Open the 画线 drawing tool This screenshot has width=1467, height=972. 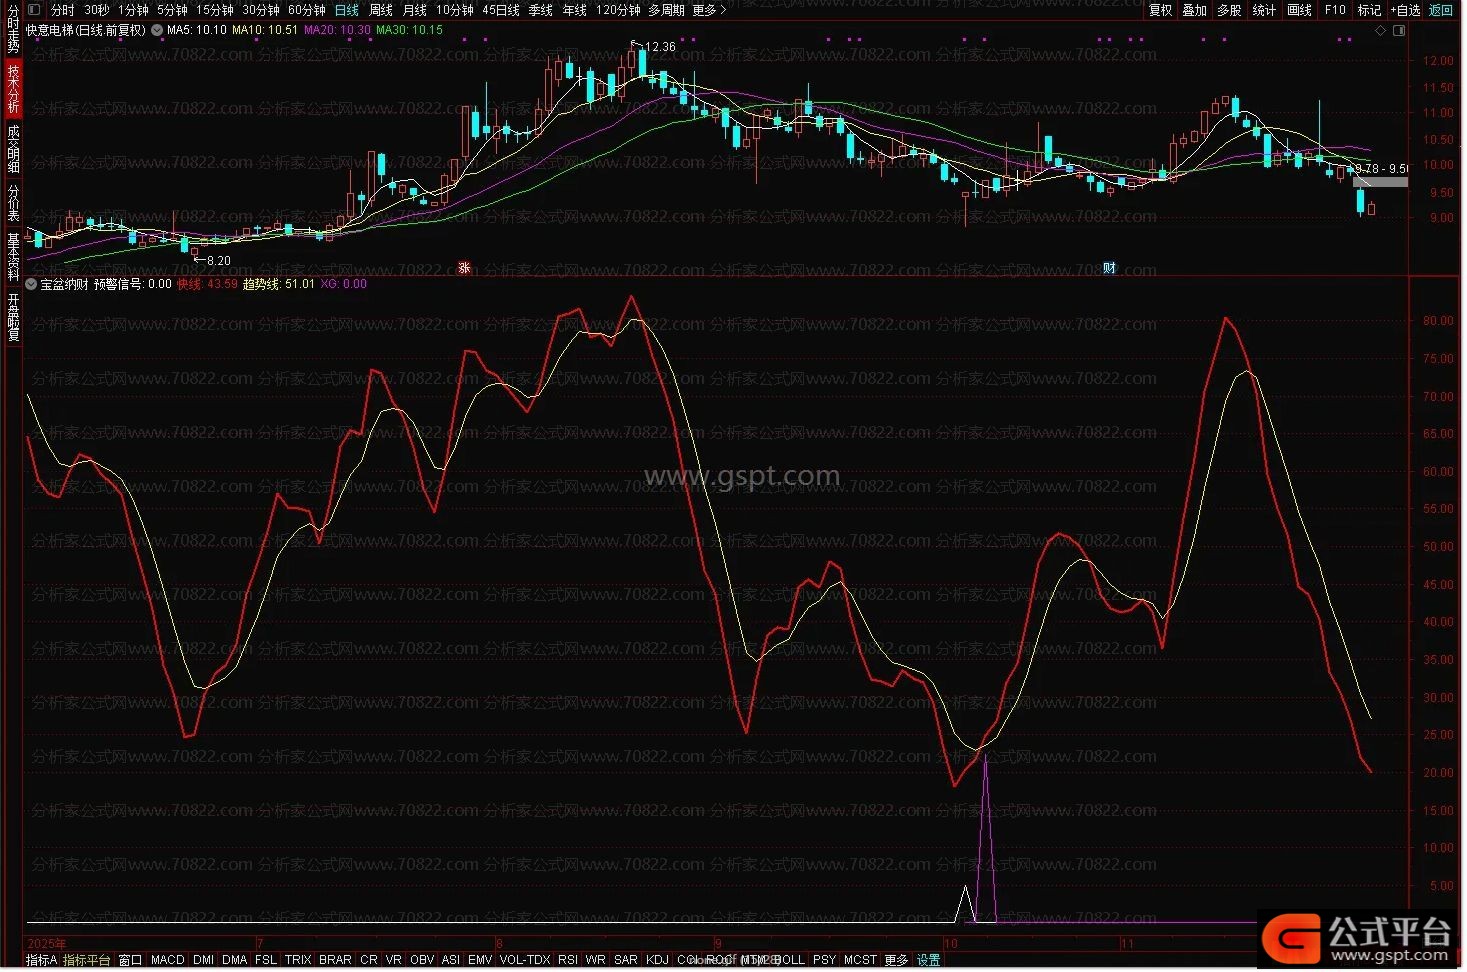tap(1299, 10)
